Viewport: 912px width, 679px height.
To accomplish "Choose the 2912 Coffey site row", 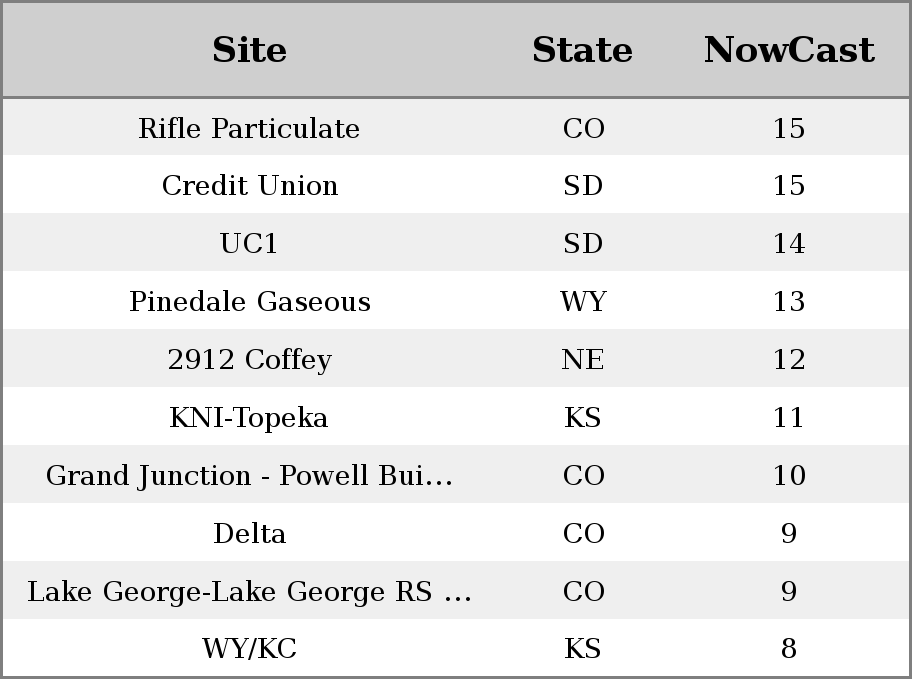I will 456,358.
